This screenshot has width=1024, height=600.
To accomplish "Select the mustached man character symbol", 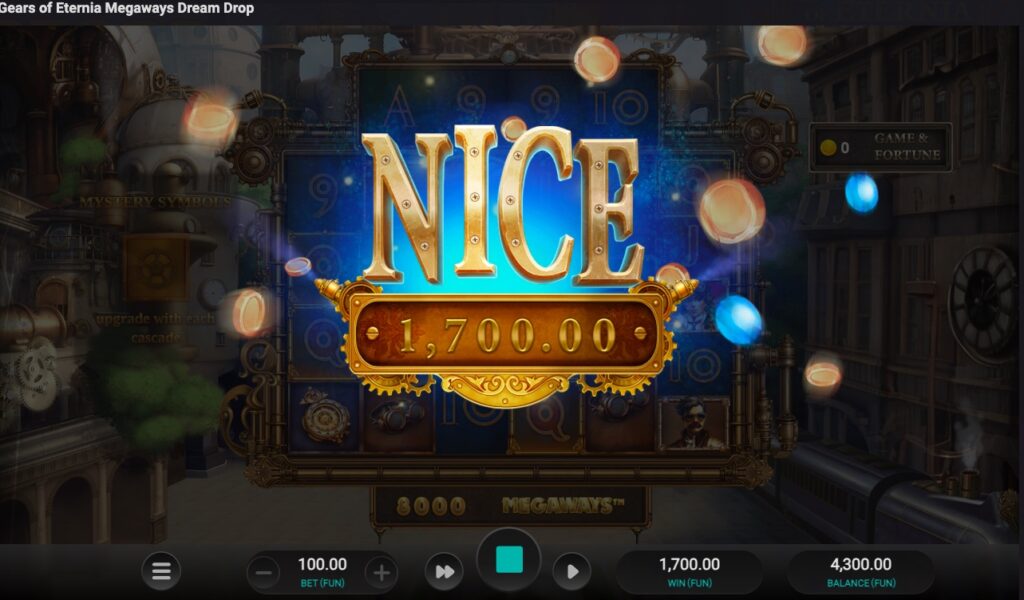I will (694, 424).
